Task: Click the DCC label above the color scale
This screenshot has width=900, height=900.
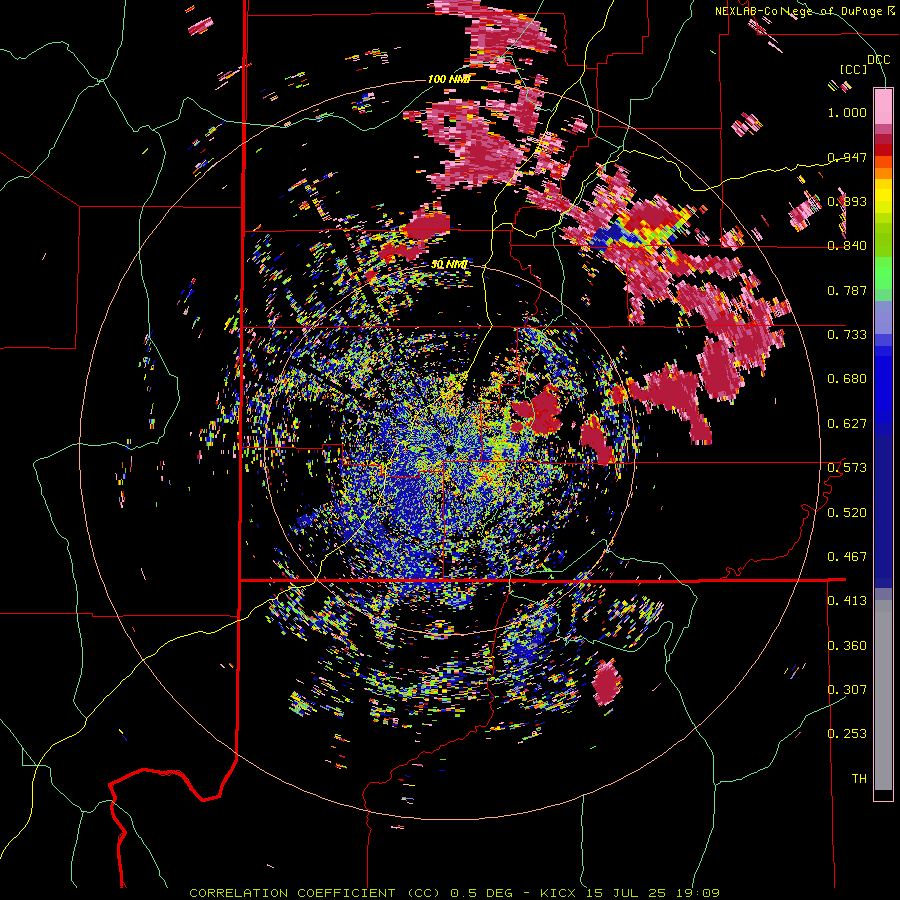Action: point(878,60)
